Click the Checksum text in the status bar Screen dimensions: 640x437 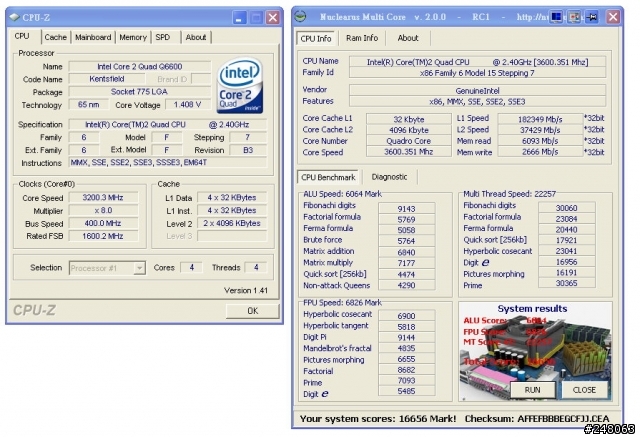537,419
